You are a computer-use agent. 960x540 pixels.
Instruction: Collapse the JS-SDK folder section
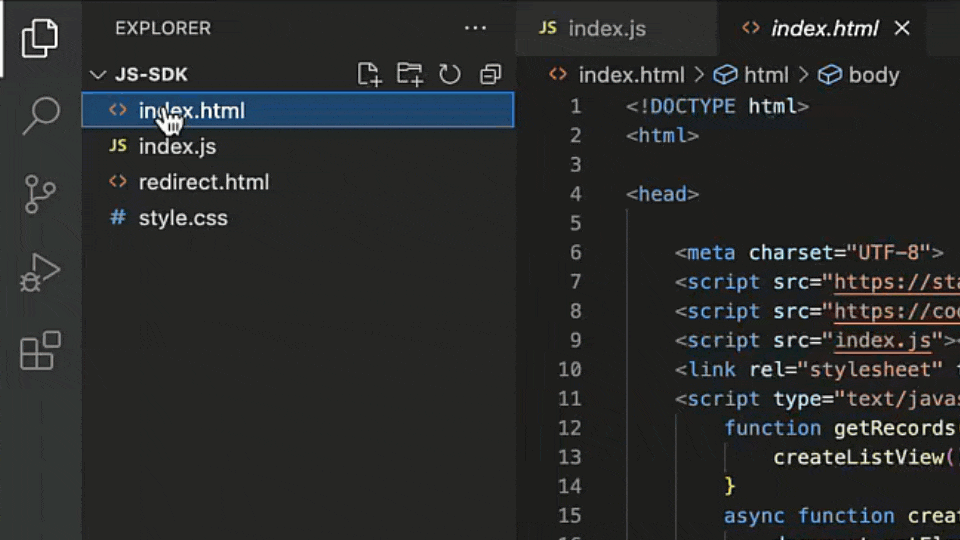click(x=98, y=75)
